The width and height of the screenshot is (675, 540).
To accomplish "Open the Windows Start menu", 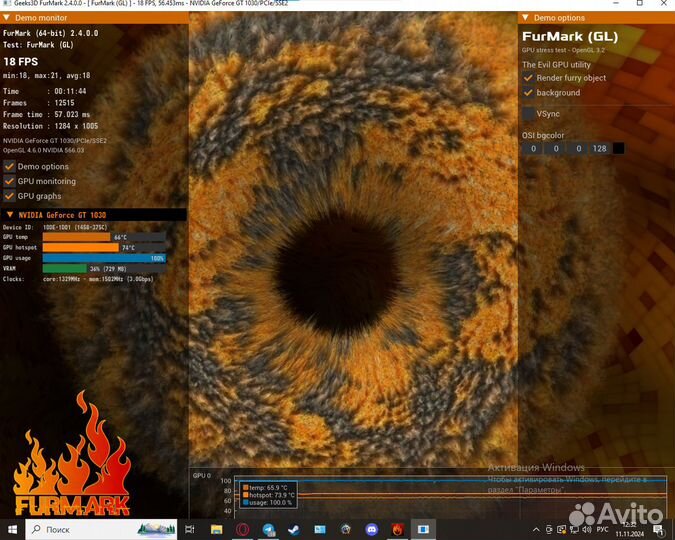I will pos(14,528).
